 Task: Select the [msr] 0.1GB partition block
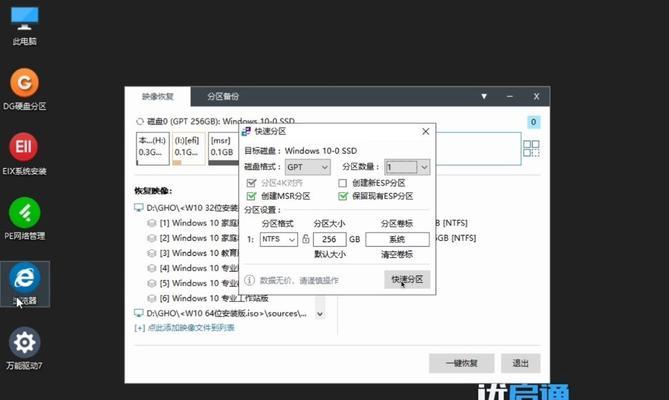[x=224, y=148]
